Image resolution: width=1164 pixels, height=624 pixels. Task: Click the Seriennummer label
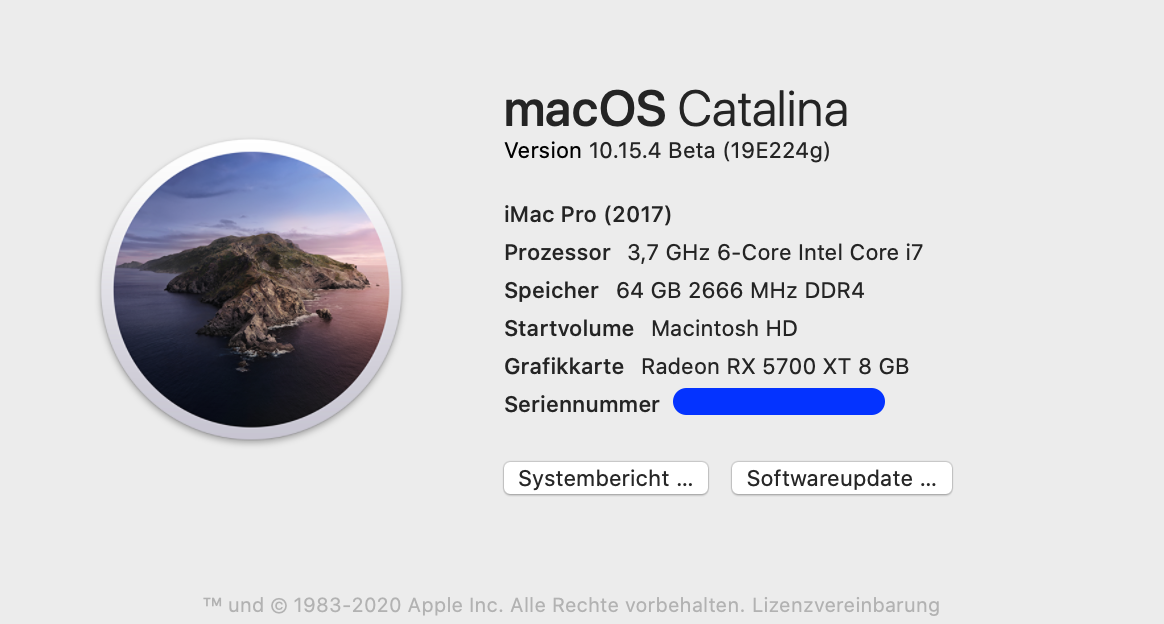(x=582, y=405)
